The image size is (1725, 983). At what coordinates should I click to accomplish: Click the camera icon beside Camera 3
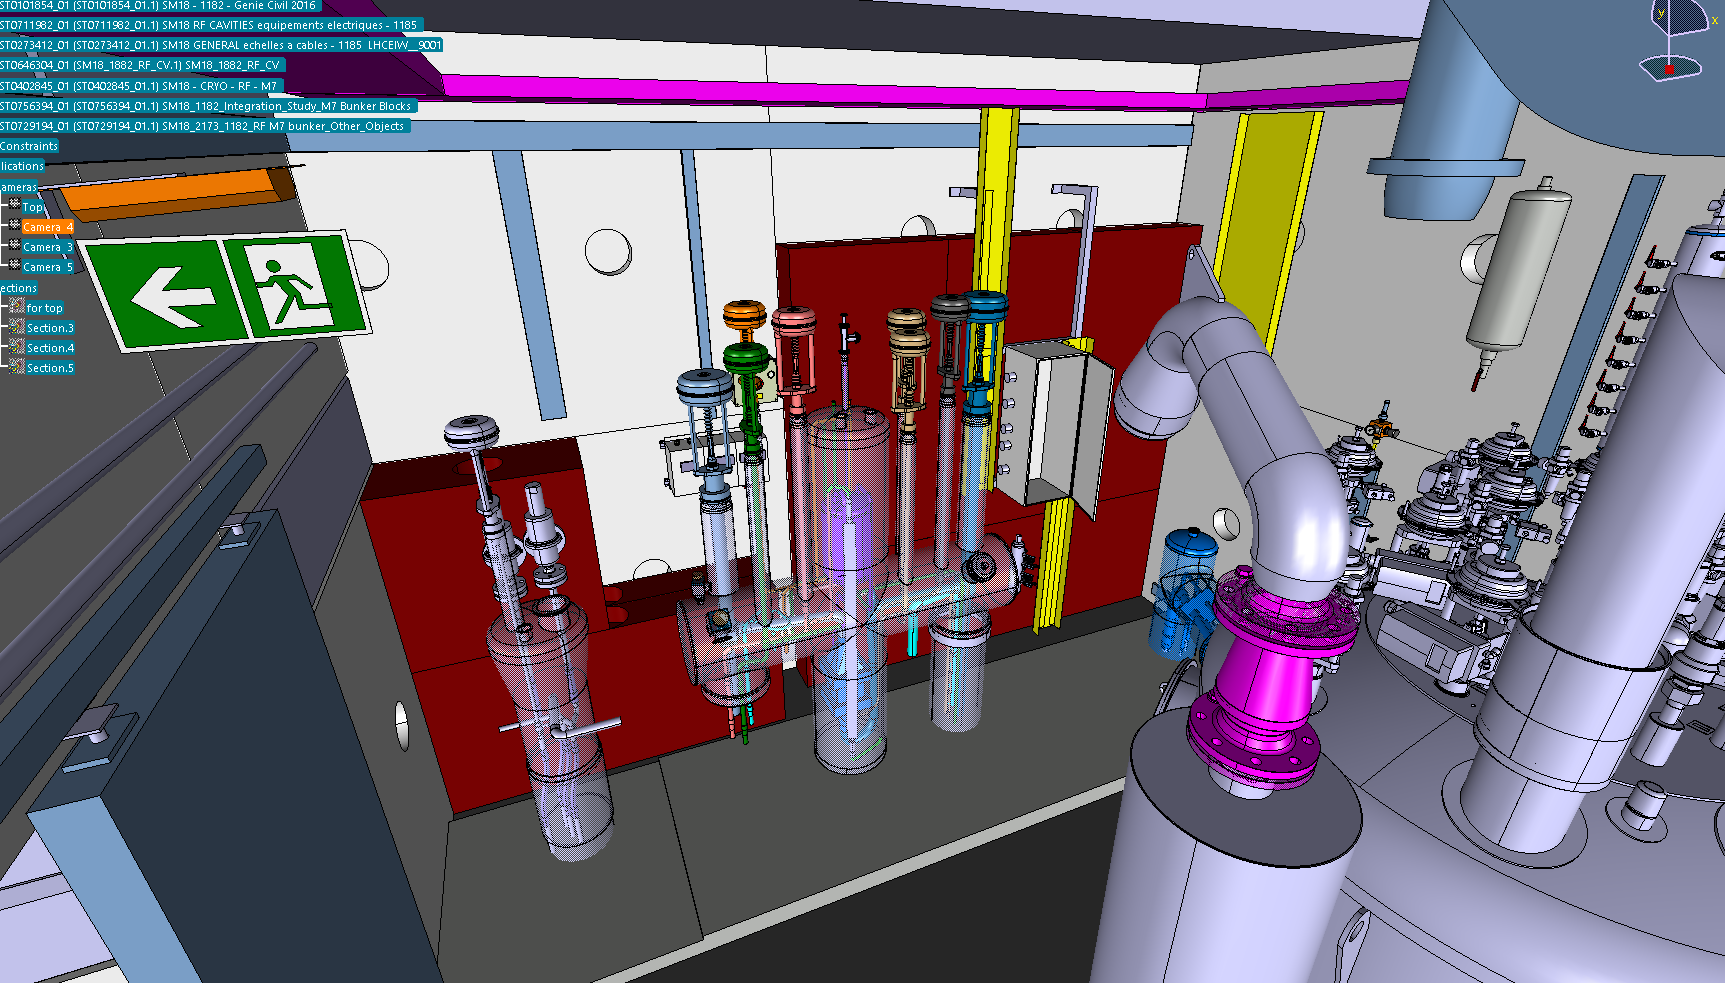click(x=14, y=246)
